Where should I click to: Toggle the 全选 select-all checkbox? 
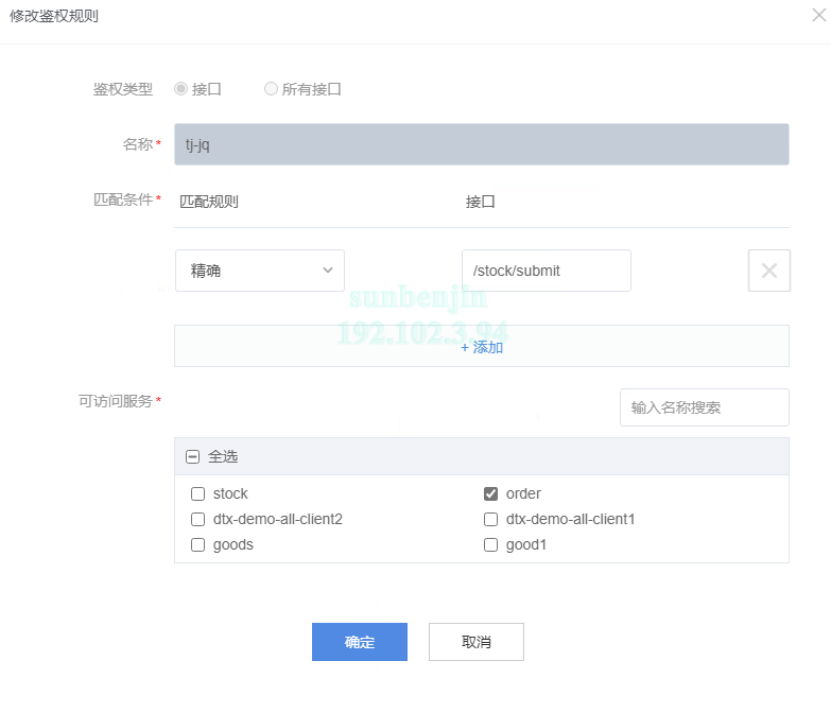(x=193, y=457)
